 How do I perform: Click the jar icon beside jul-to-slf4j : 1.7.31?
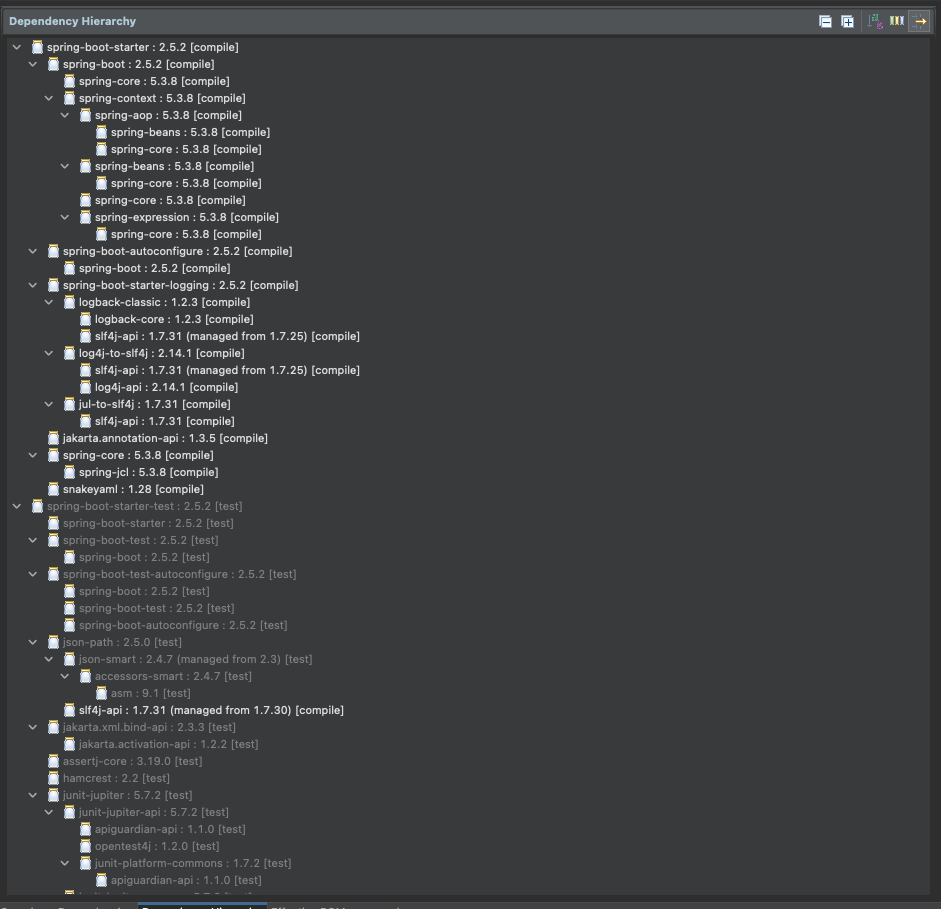[70, 404]
